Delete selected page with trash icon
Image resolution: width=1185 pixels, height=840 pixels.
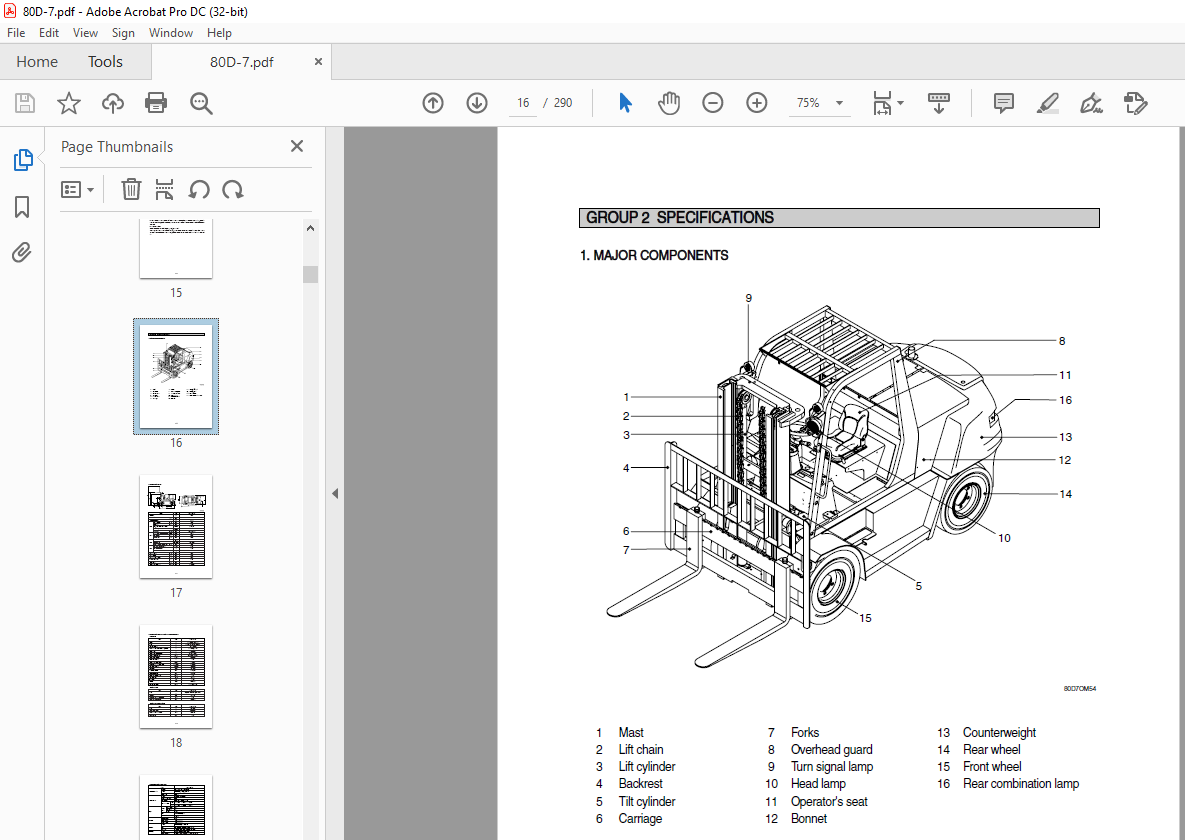point(131,190)
